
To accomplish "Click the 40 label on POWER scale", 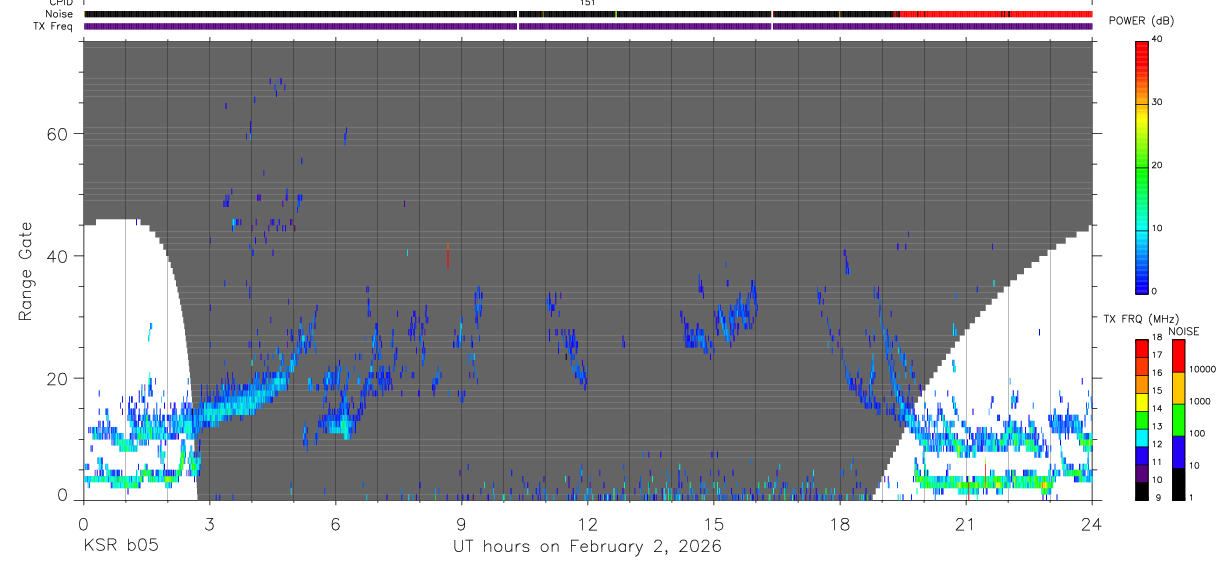I will pos(1157,39).
